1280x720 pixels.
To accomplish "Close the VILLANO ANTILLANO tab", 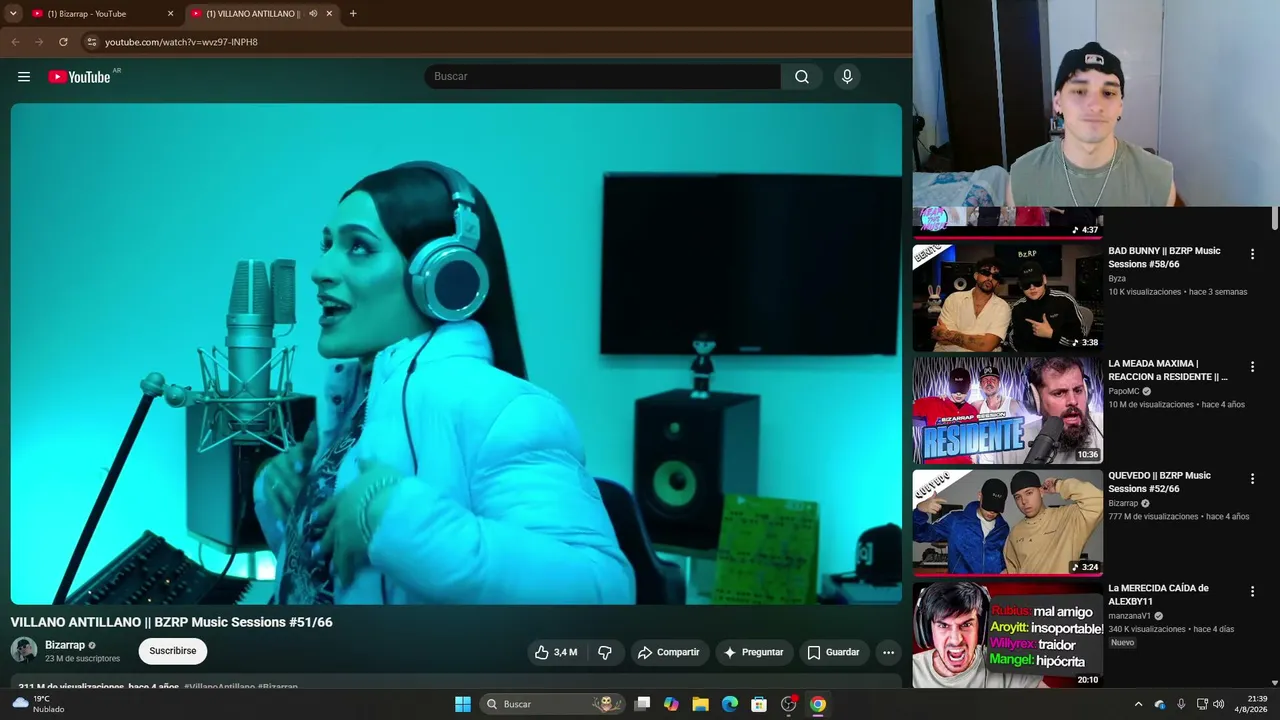I will point(329,14).
